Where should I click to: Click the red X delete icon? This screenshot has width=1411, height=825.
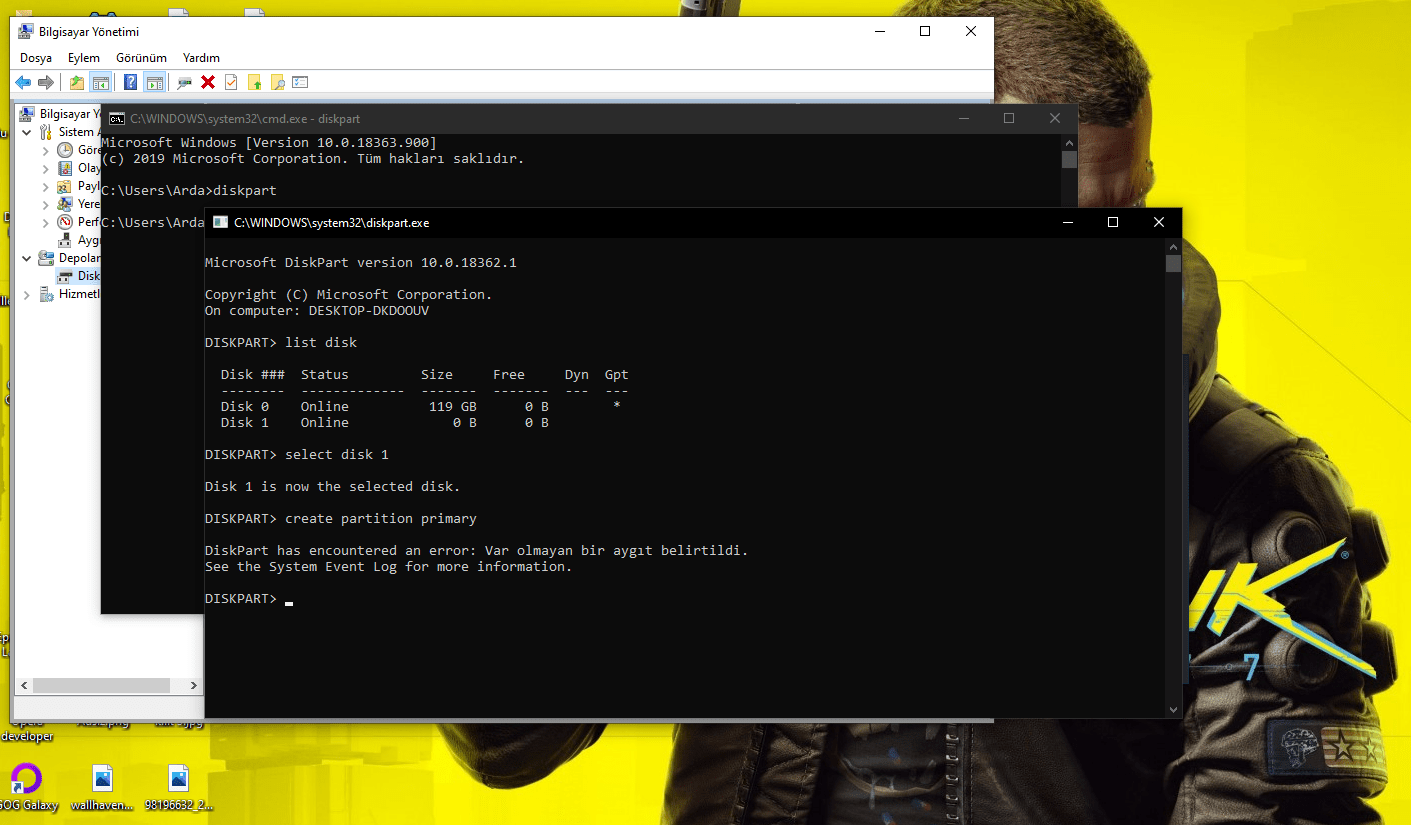[208, 82]
